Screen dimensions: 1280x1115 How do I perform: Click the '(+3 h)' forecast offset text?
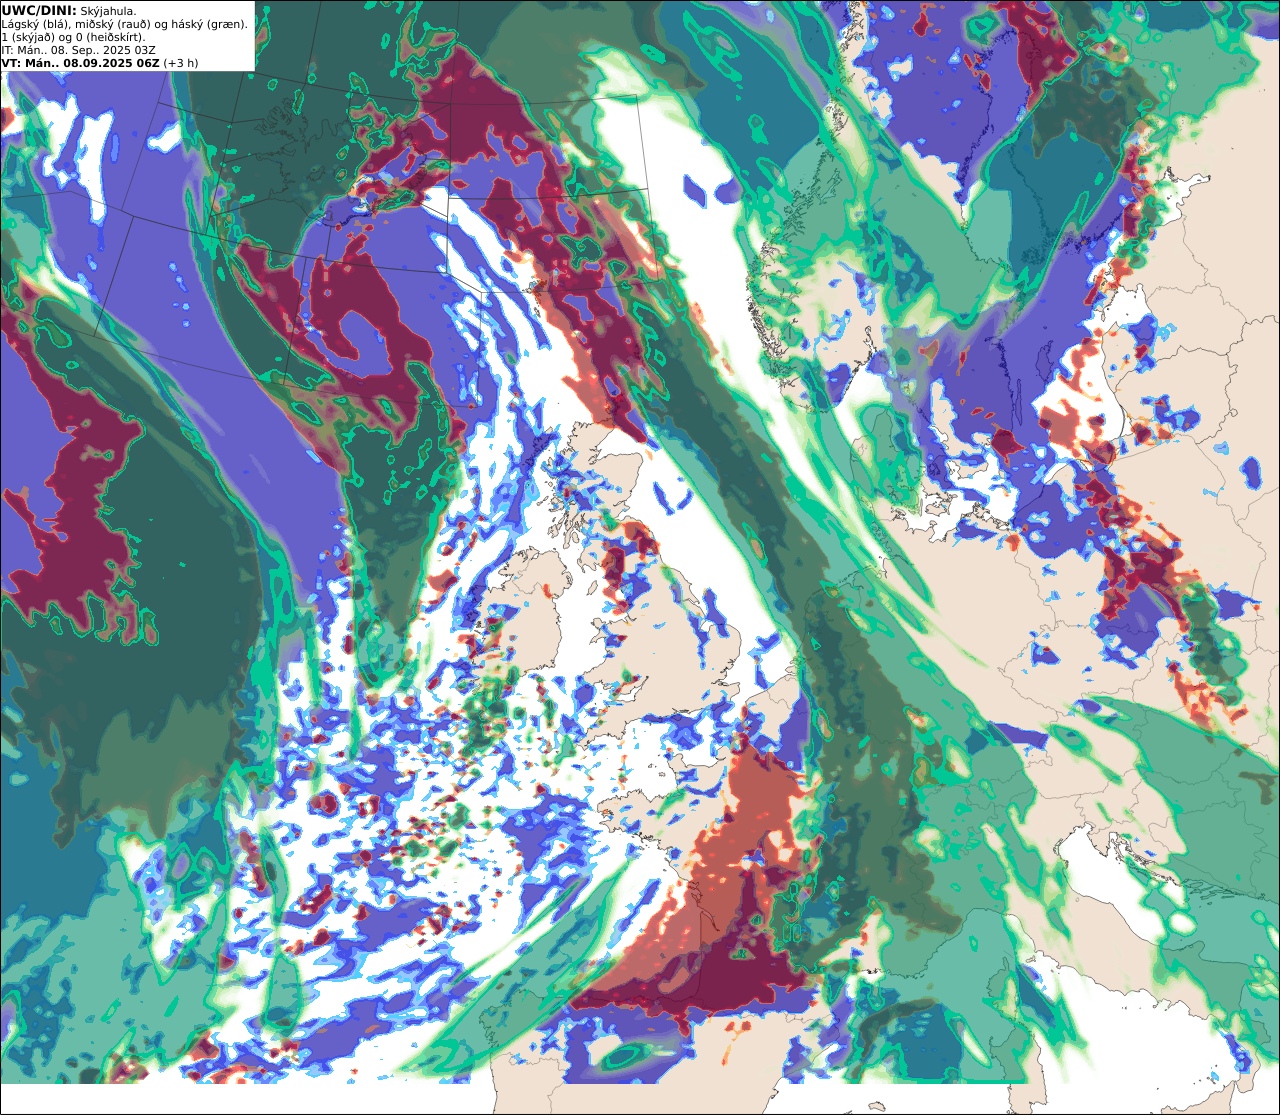click(x=181, y=63)
